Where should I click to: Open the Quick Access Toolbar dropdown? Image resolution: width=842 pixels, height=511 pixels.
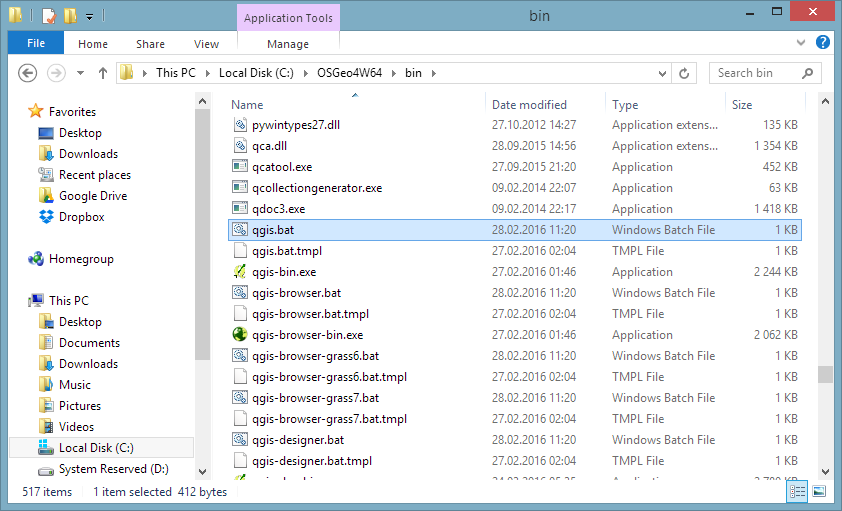coord(89,16)
